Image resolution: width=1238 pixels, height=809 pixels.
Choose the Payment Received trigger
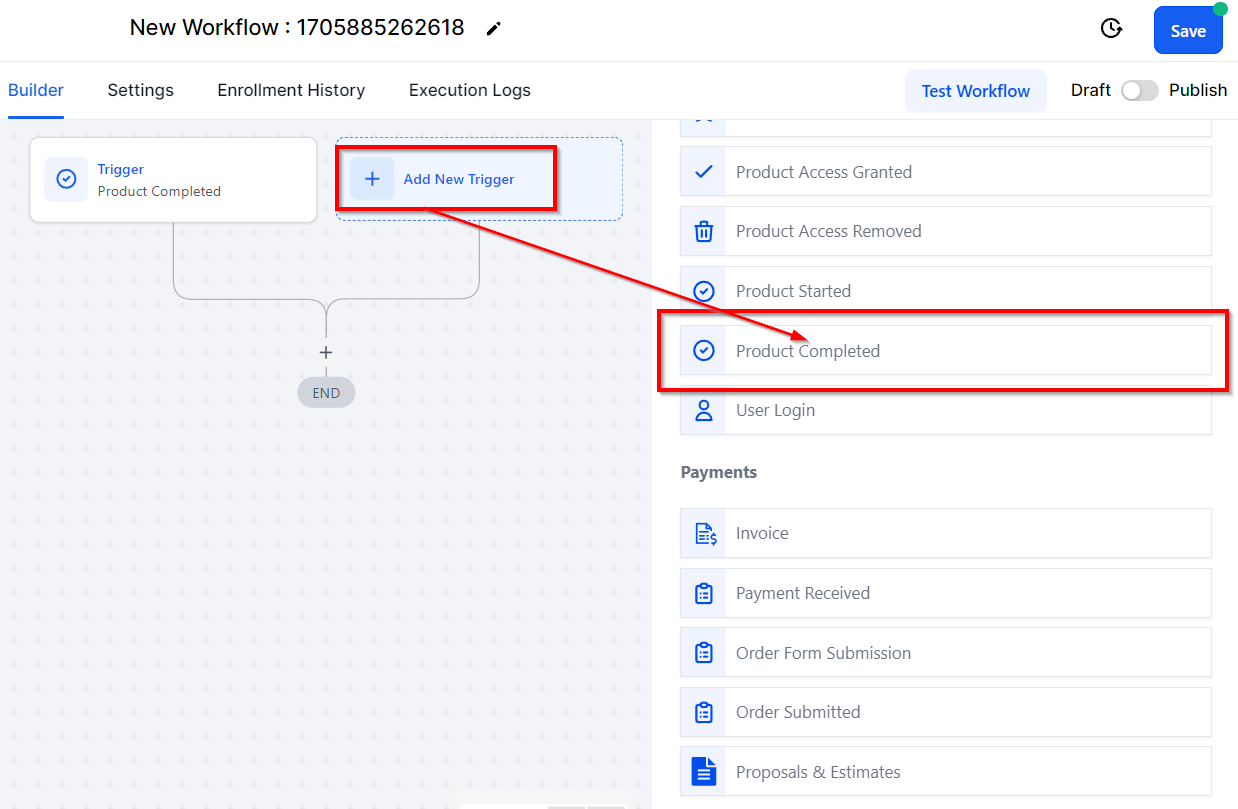946,593
